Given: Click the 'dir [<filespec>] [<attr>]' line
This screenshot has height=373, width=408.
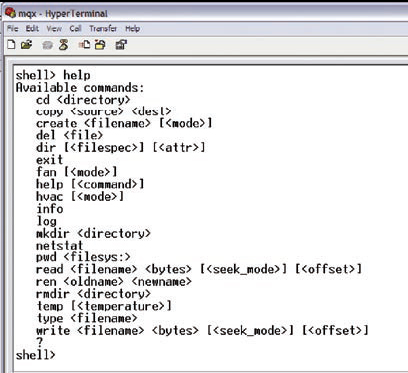Looking at the screenshot, I should (x=121, y=147).
